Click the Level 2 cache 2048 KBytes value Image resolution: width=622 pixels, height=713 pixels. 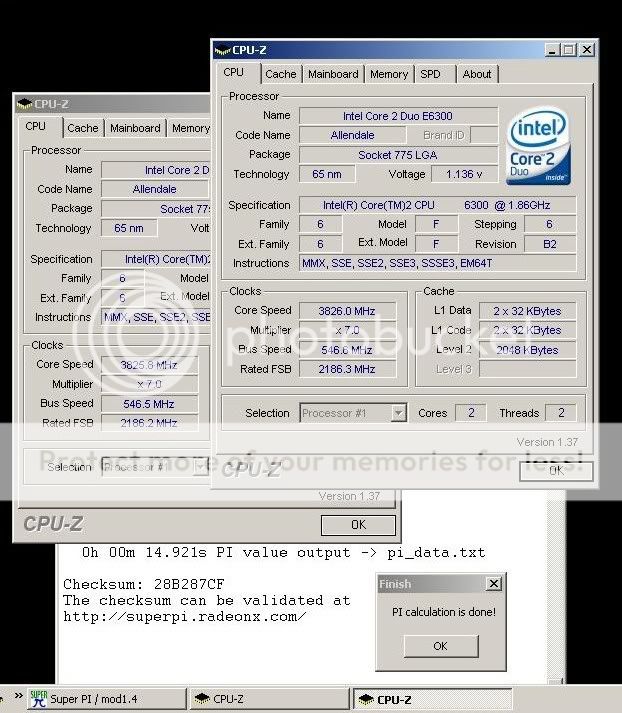pos(527,350)
